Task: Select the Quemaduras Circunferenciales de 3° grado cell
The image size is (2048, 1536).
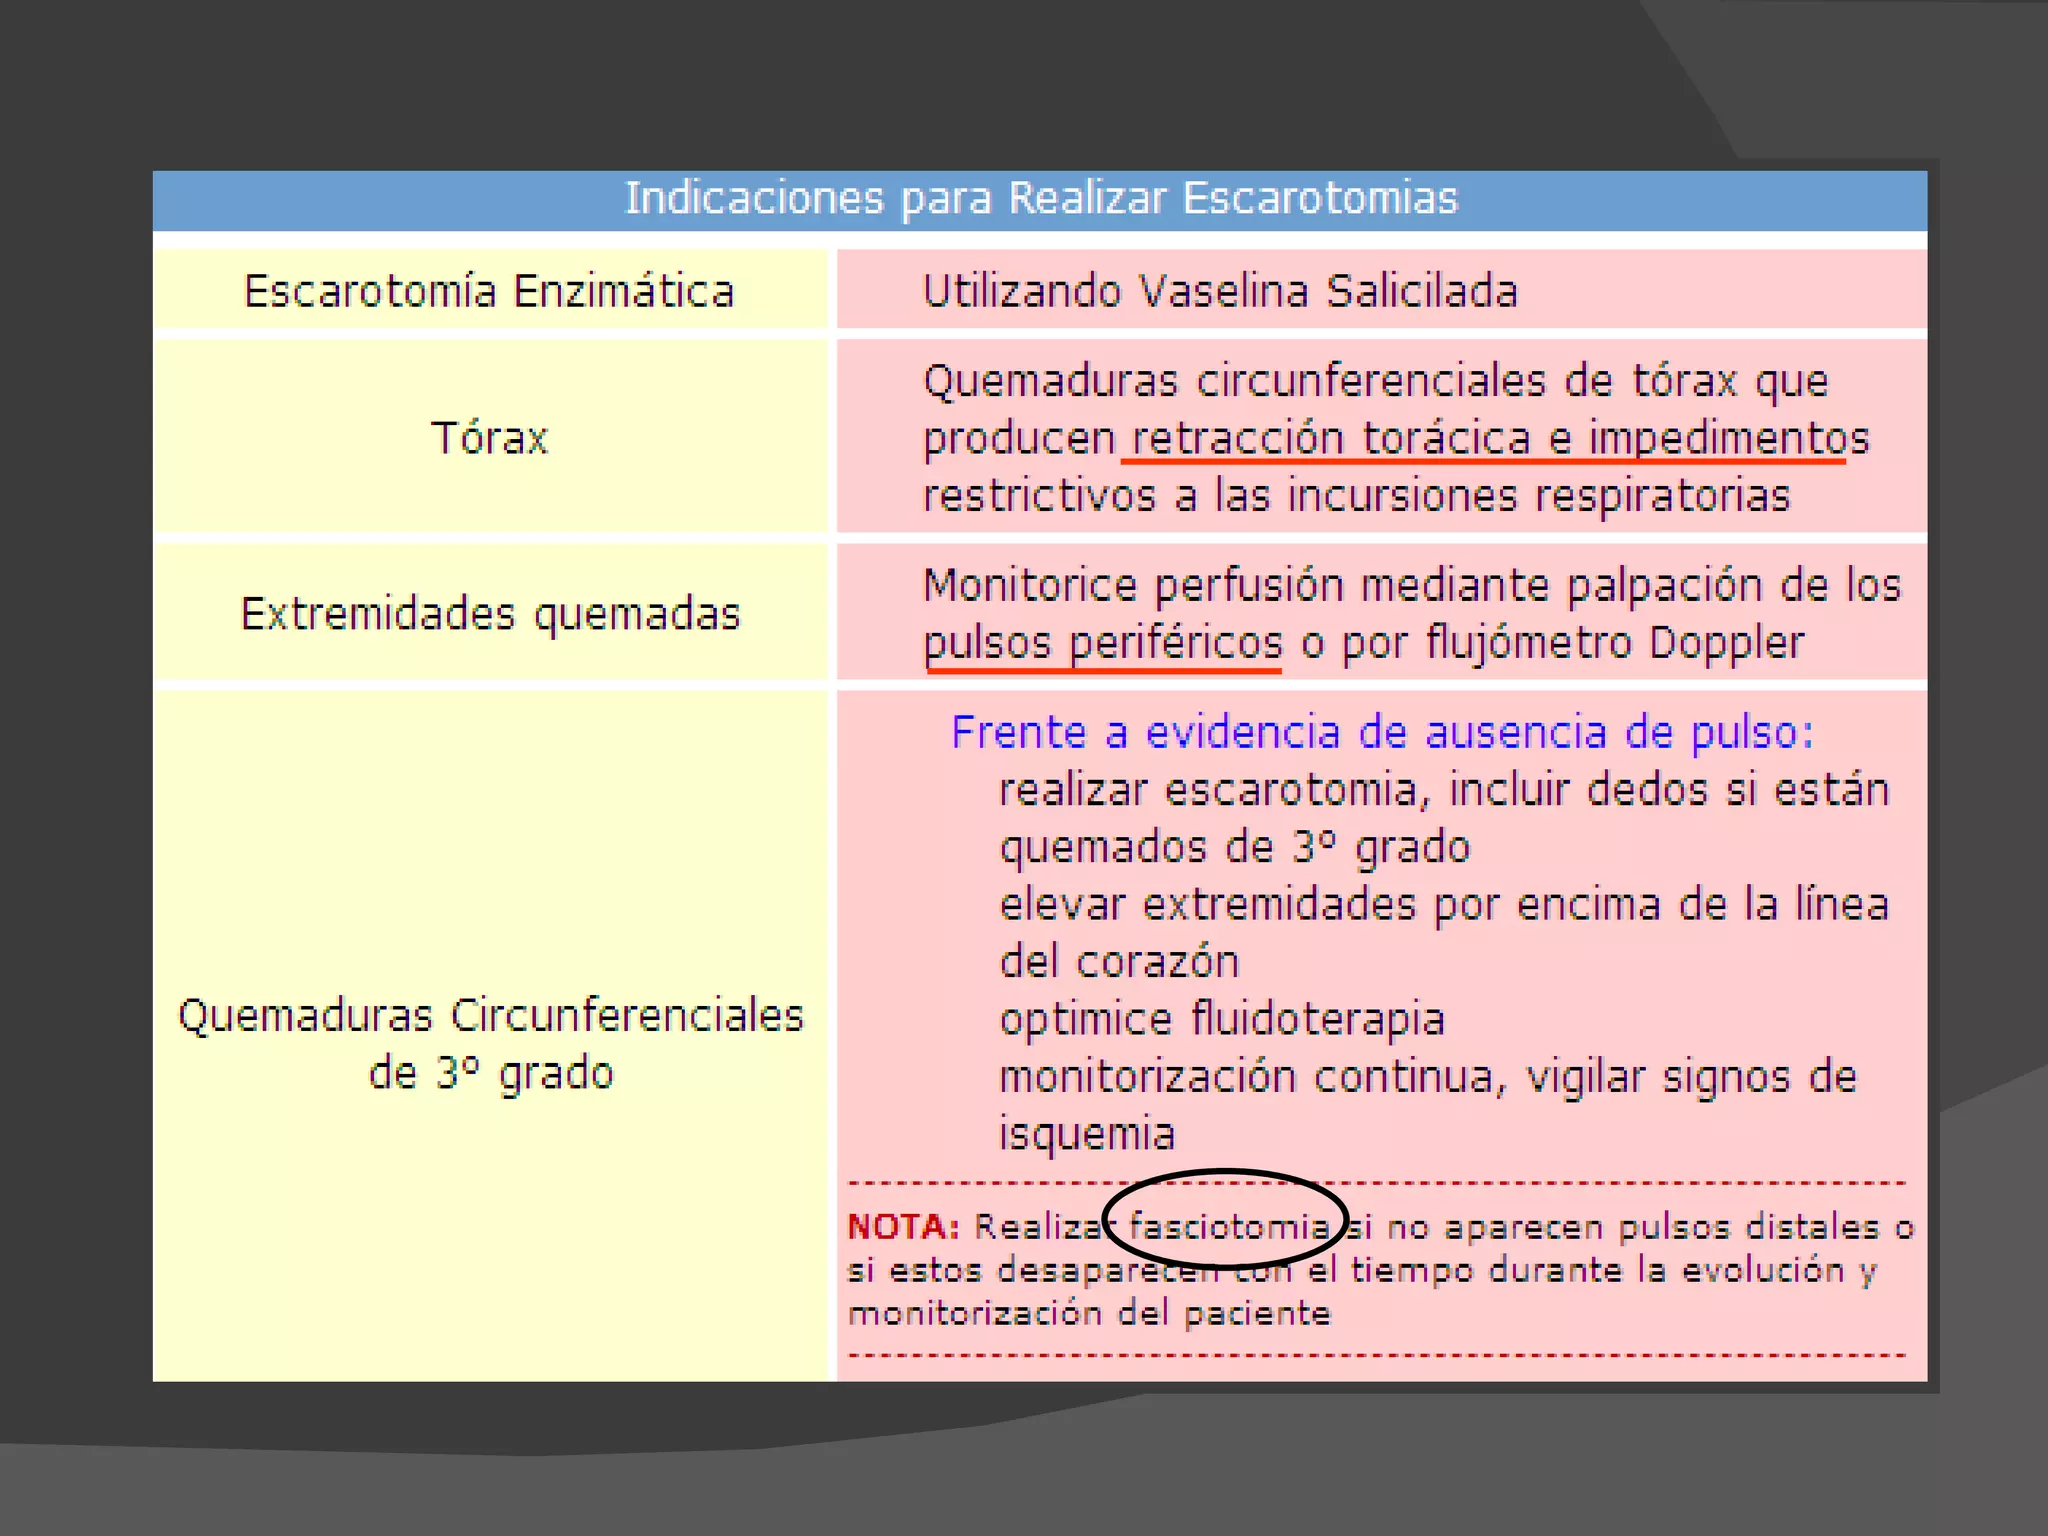Action: (489, 1044)
